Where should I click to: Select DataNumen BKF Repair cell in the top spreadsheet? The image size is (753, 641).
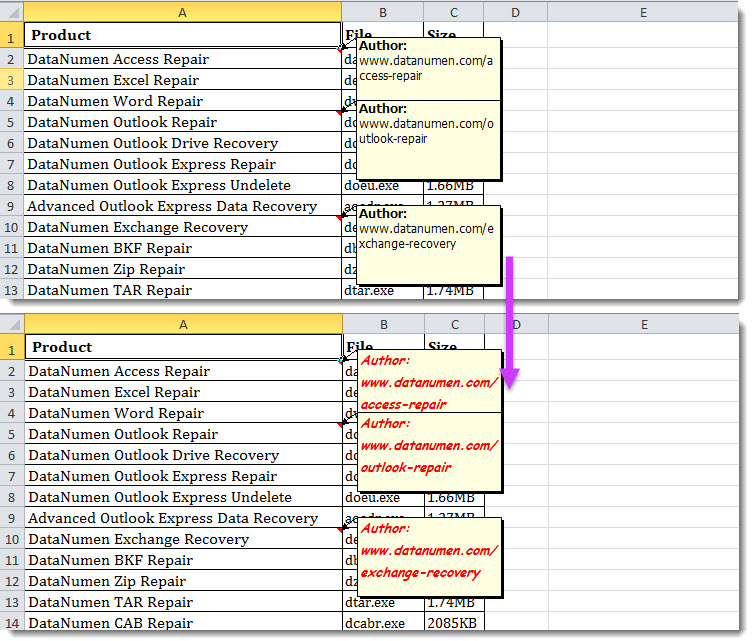[182, 248]
